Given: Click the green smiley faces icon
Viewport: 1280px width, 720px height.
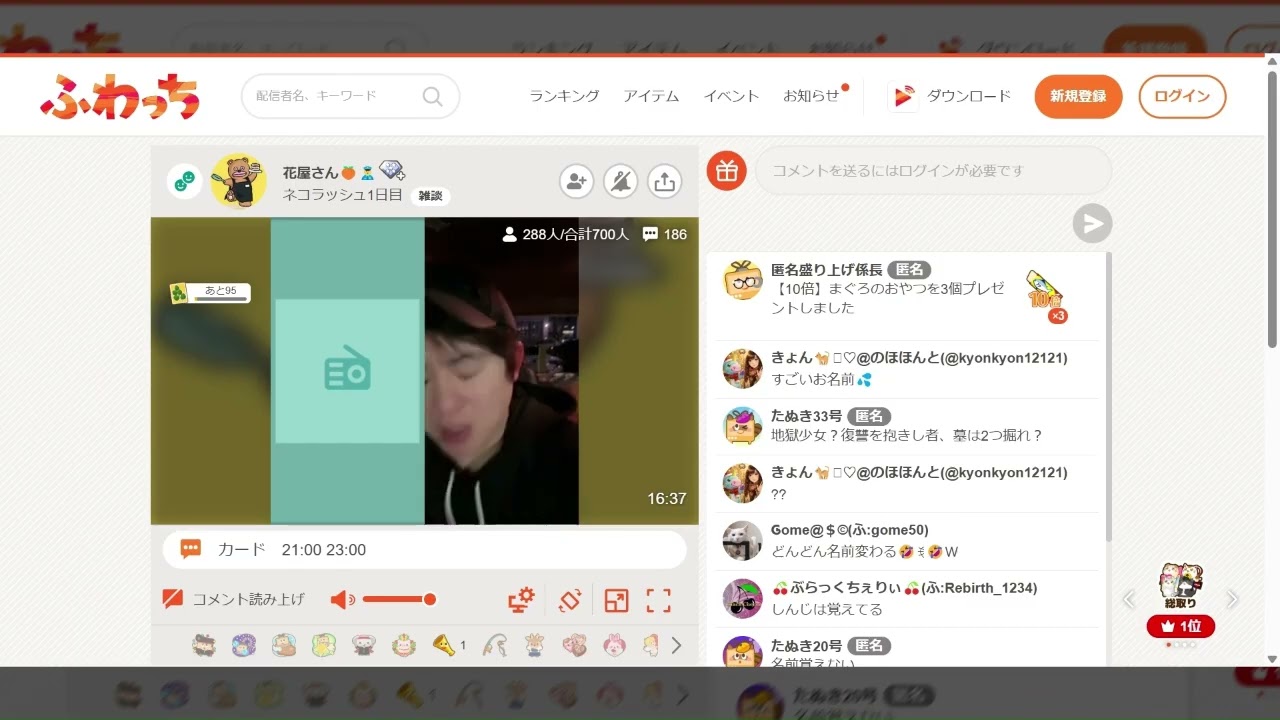Looking at the screenshot, I should 184,181.
